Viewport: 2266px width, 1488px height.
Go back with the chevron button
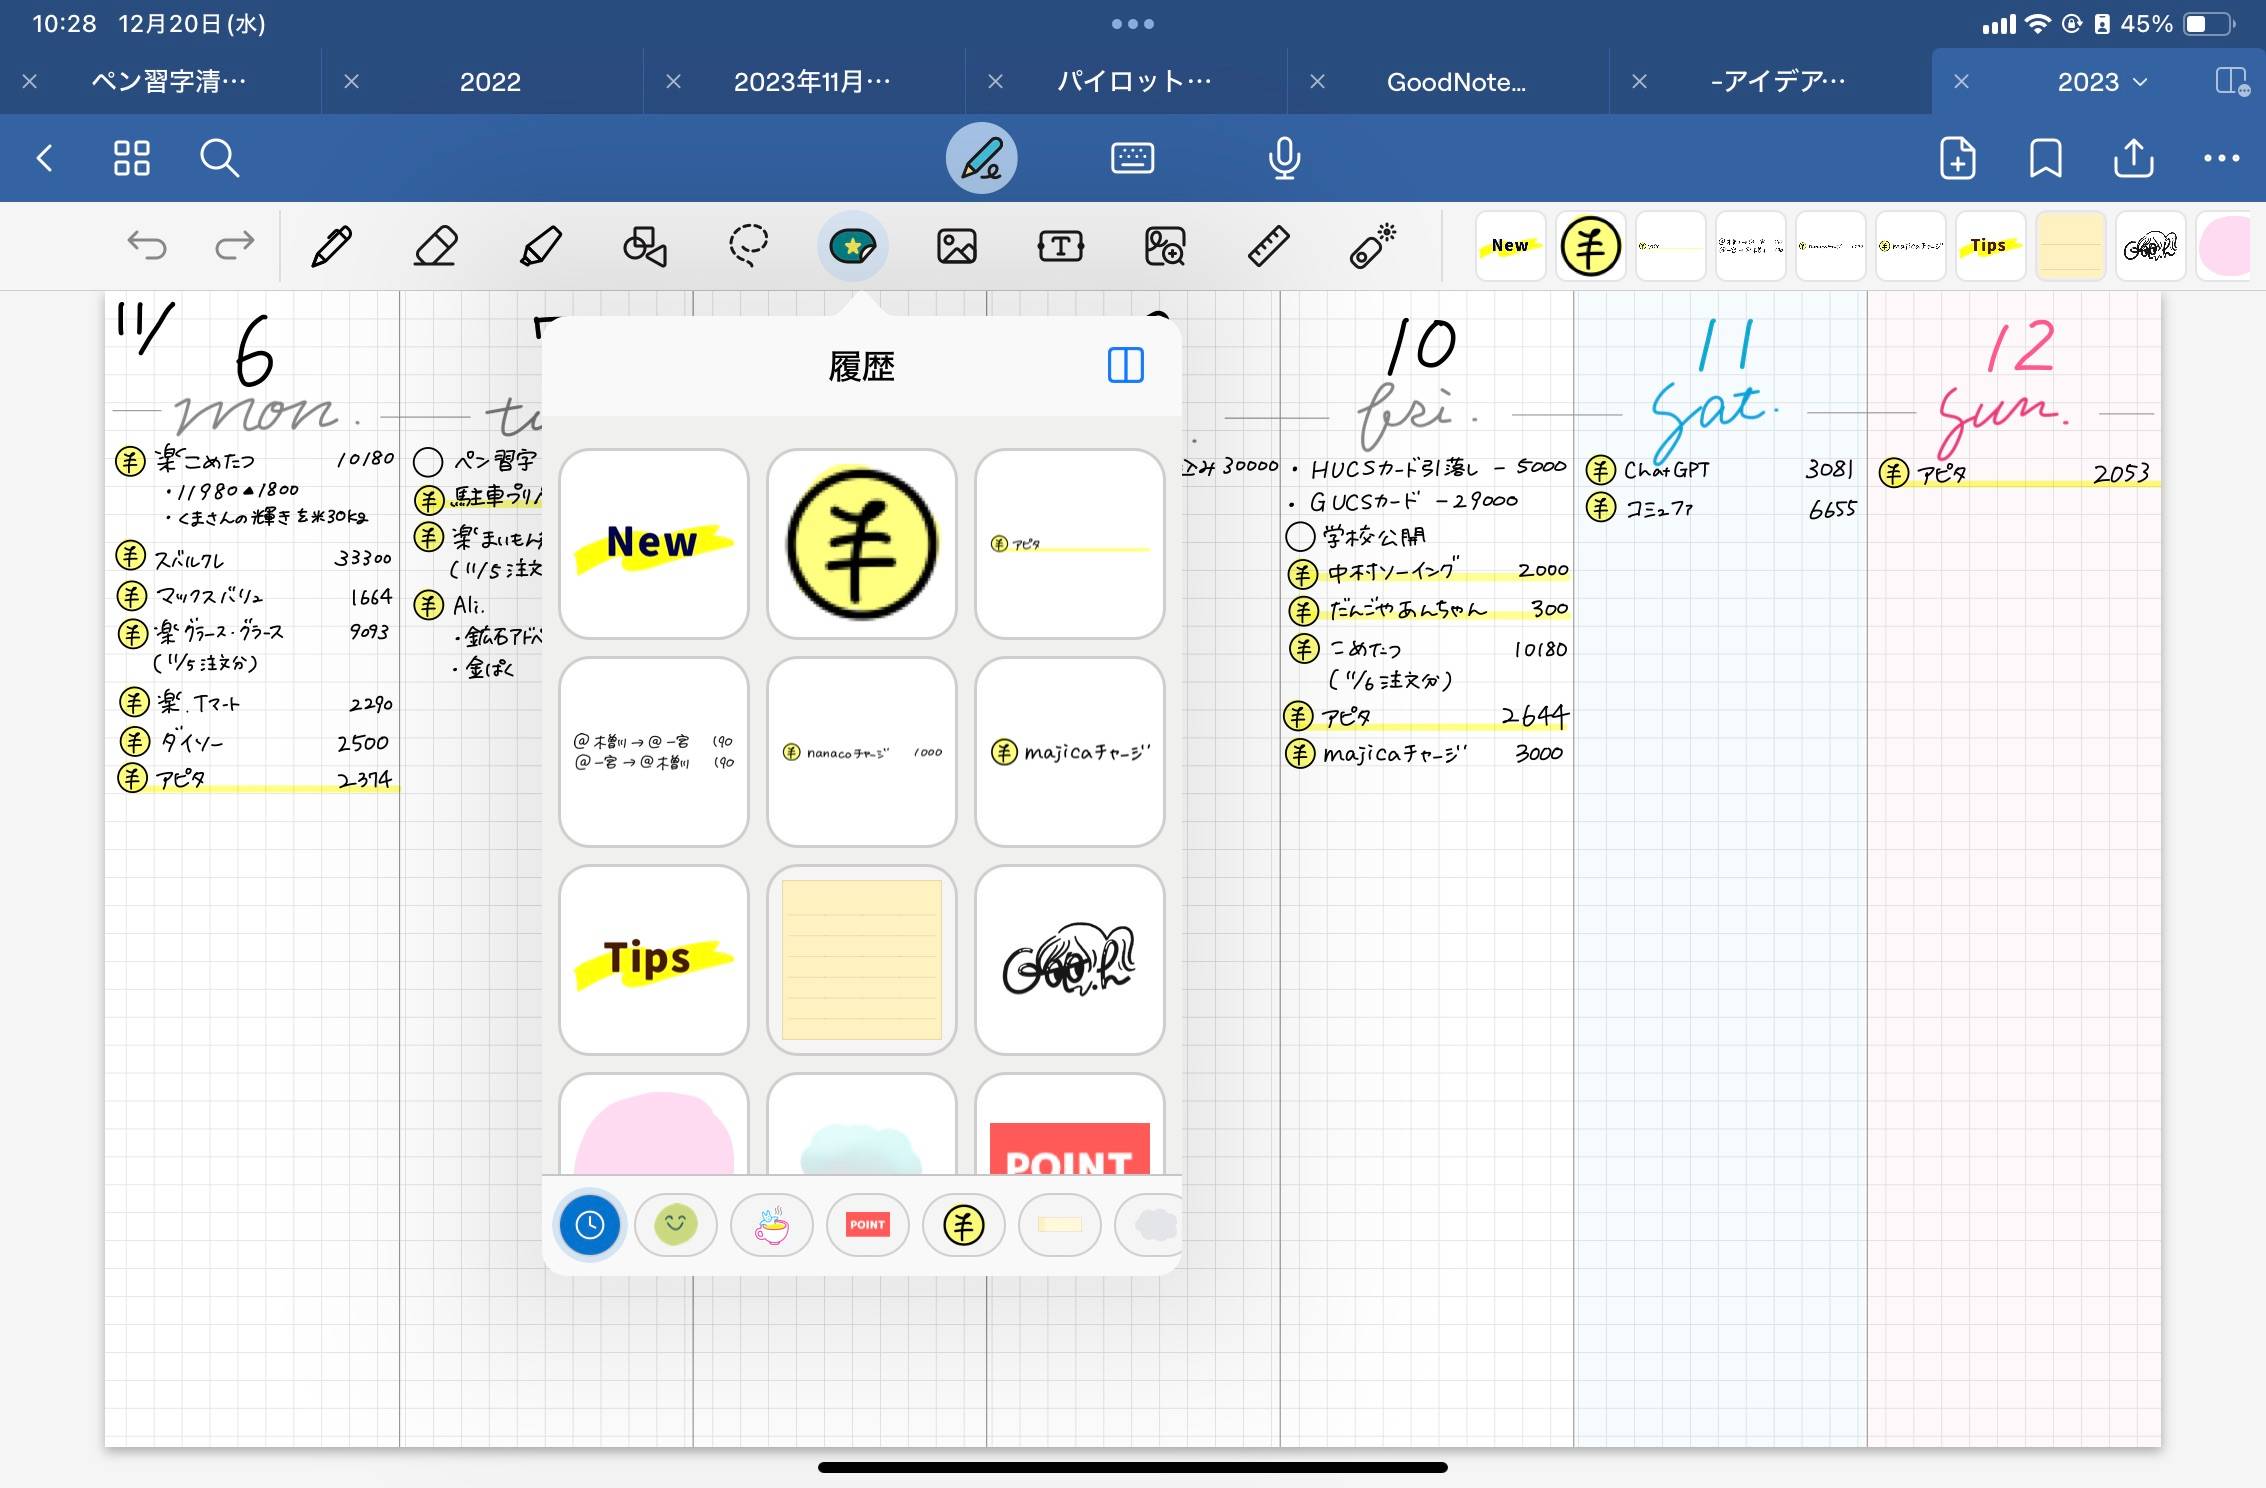tap(44, 158)
